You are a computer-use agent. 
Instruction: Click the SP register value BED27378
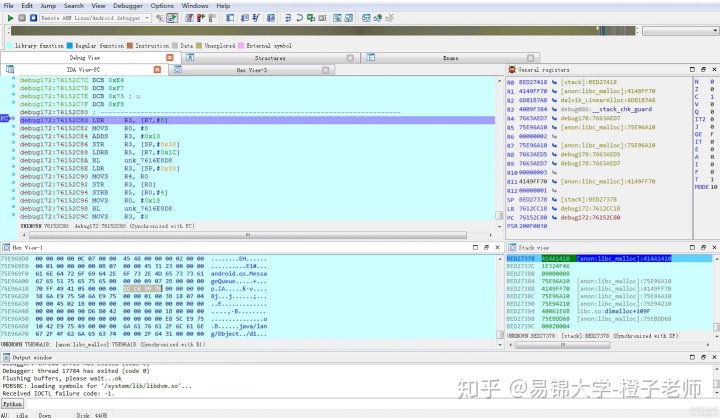(533, 200)
